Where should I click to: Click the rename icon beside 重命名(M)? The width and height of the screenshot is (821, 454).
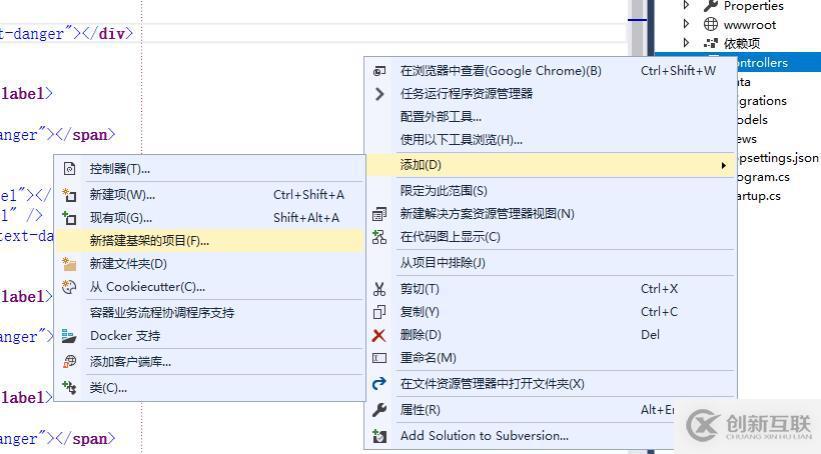379,358
